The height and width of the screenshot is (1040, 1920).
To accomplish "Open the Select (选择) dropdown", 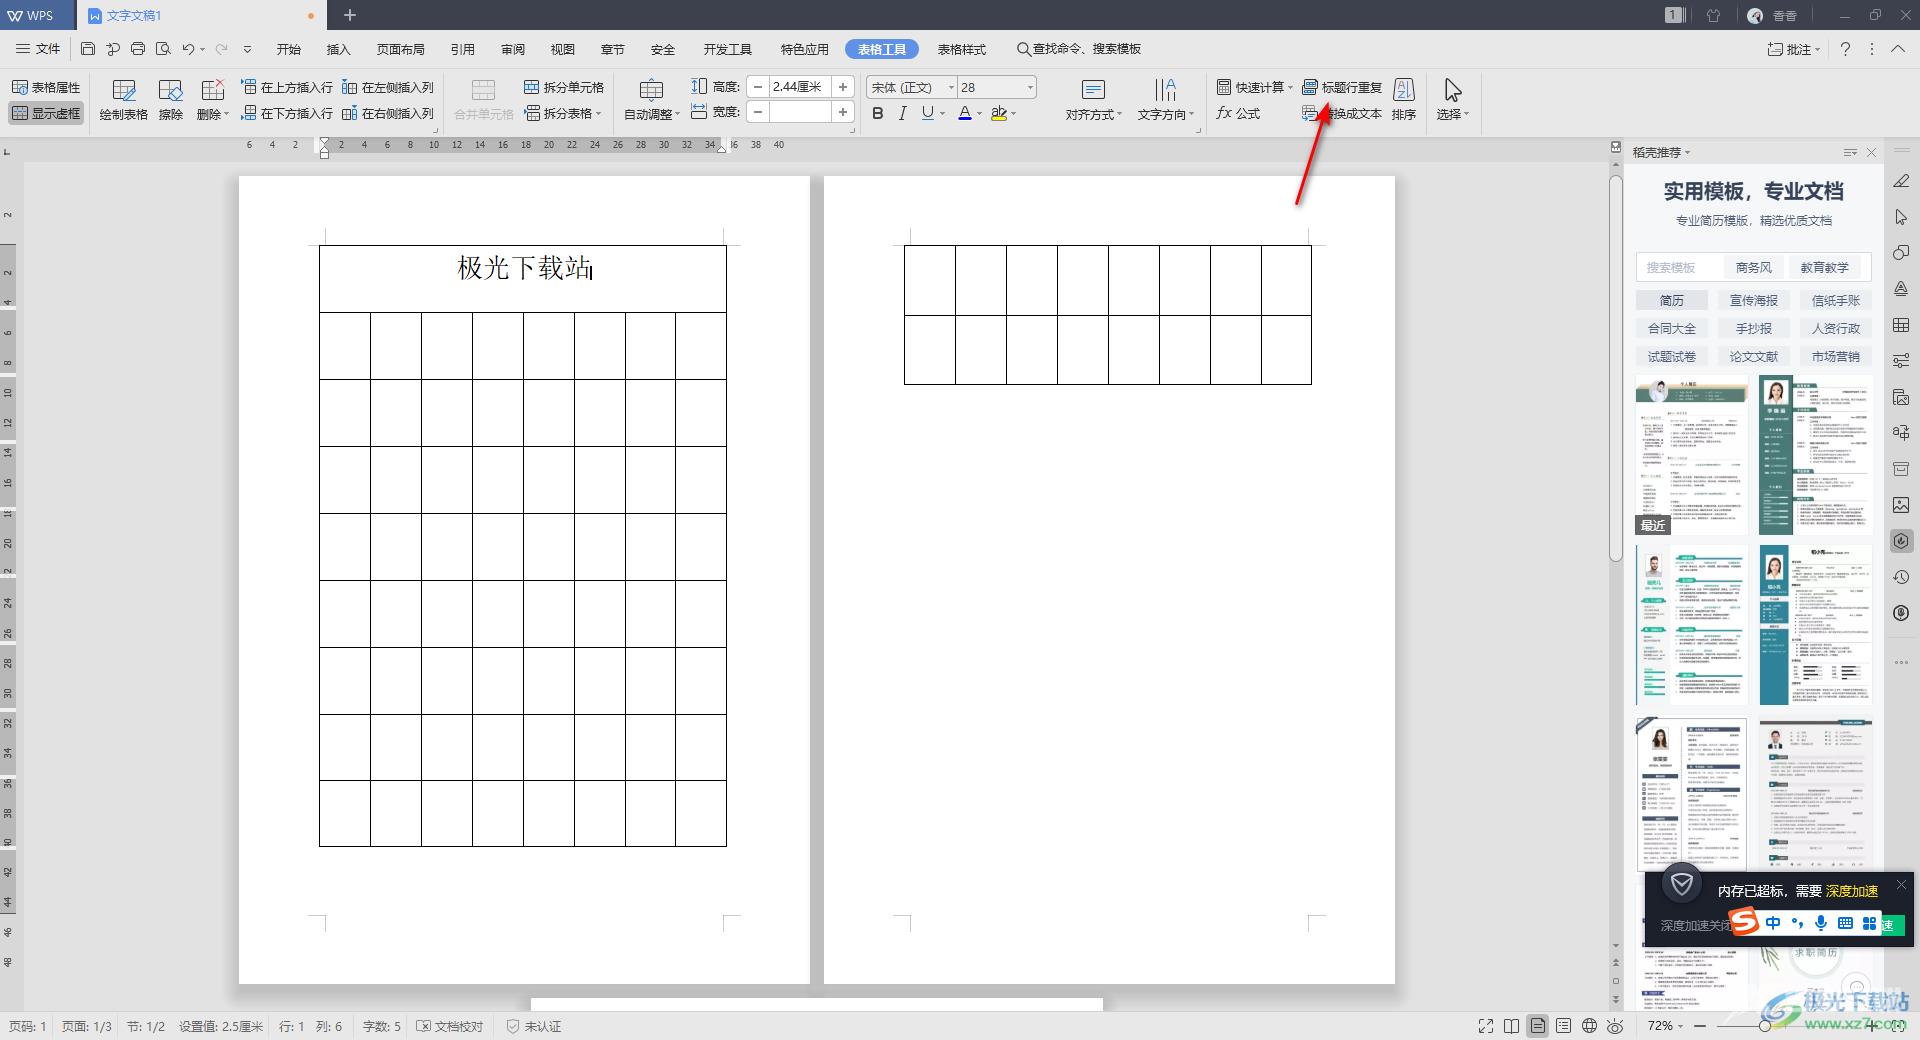I will coord(1453,100).
